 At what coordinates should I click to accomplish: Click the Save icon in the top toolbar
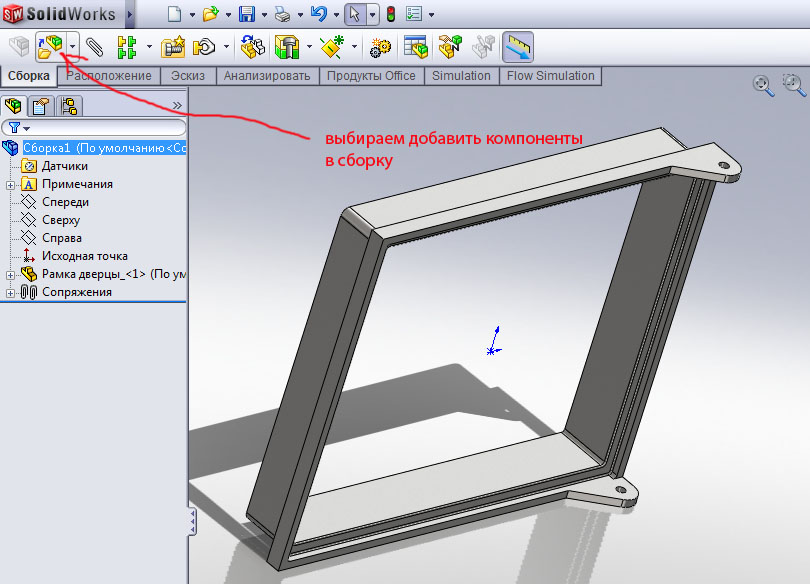tap(246, 14)
